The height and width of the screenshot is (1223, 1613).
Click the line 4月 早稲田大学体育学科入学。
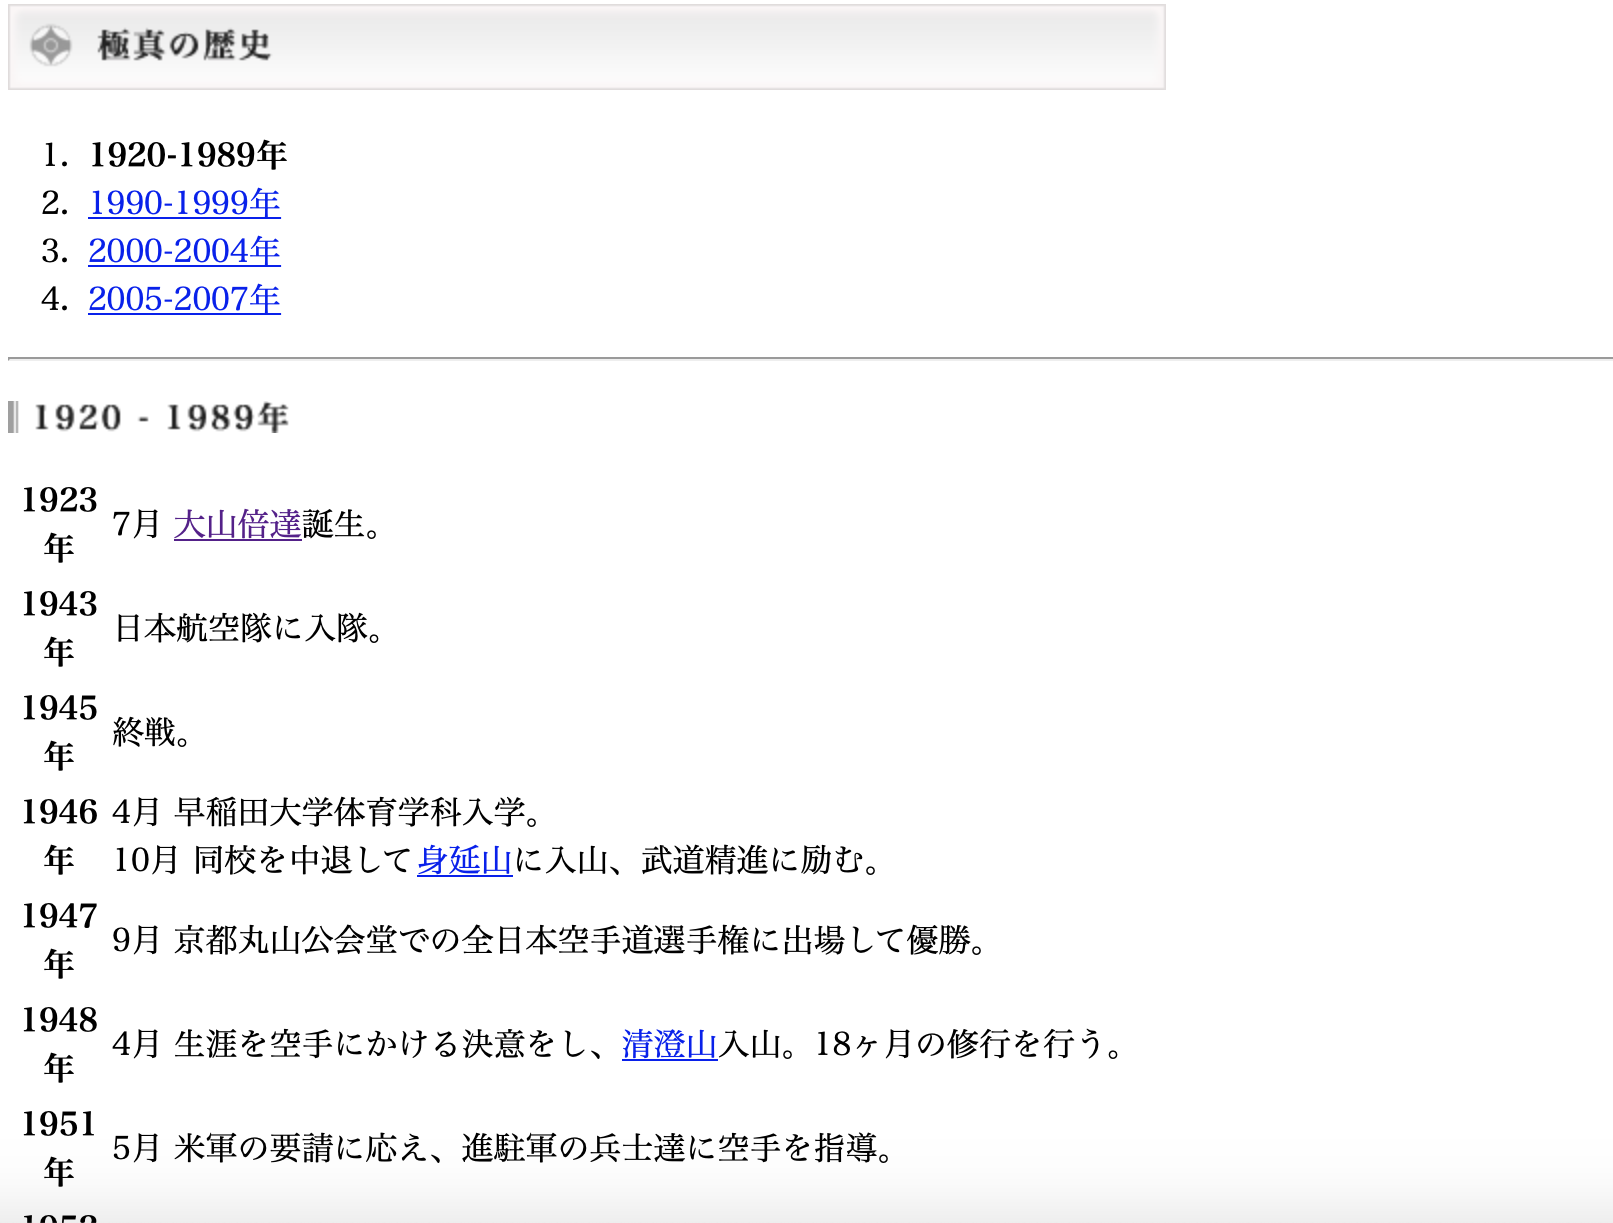pyautogui.click(x=328, y=812)
